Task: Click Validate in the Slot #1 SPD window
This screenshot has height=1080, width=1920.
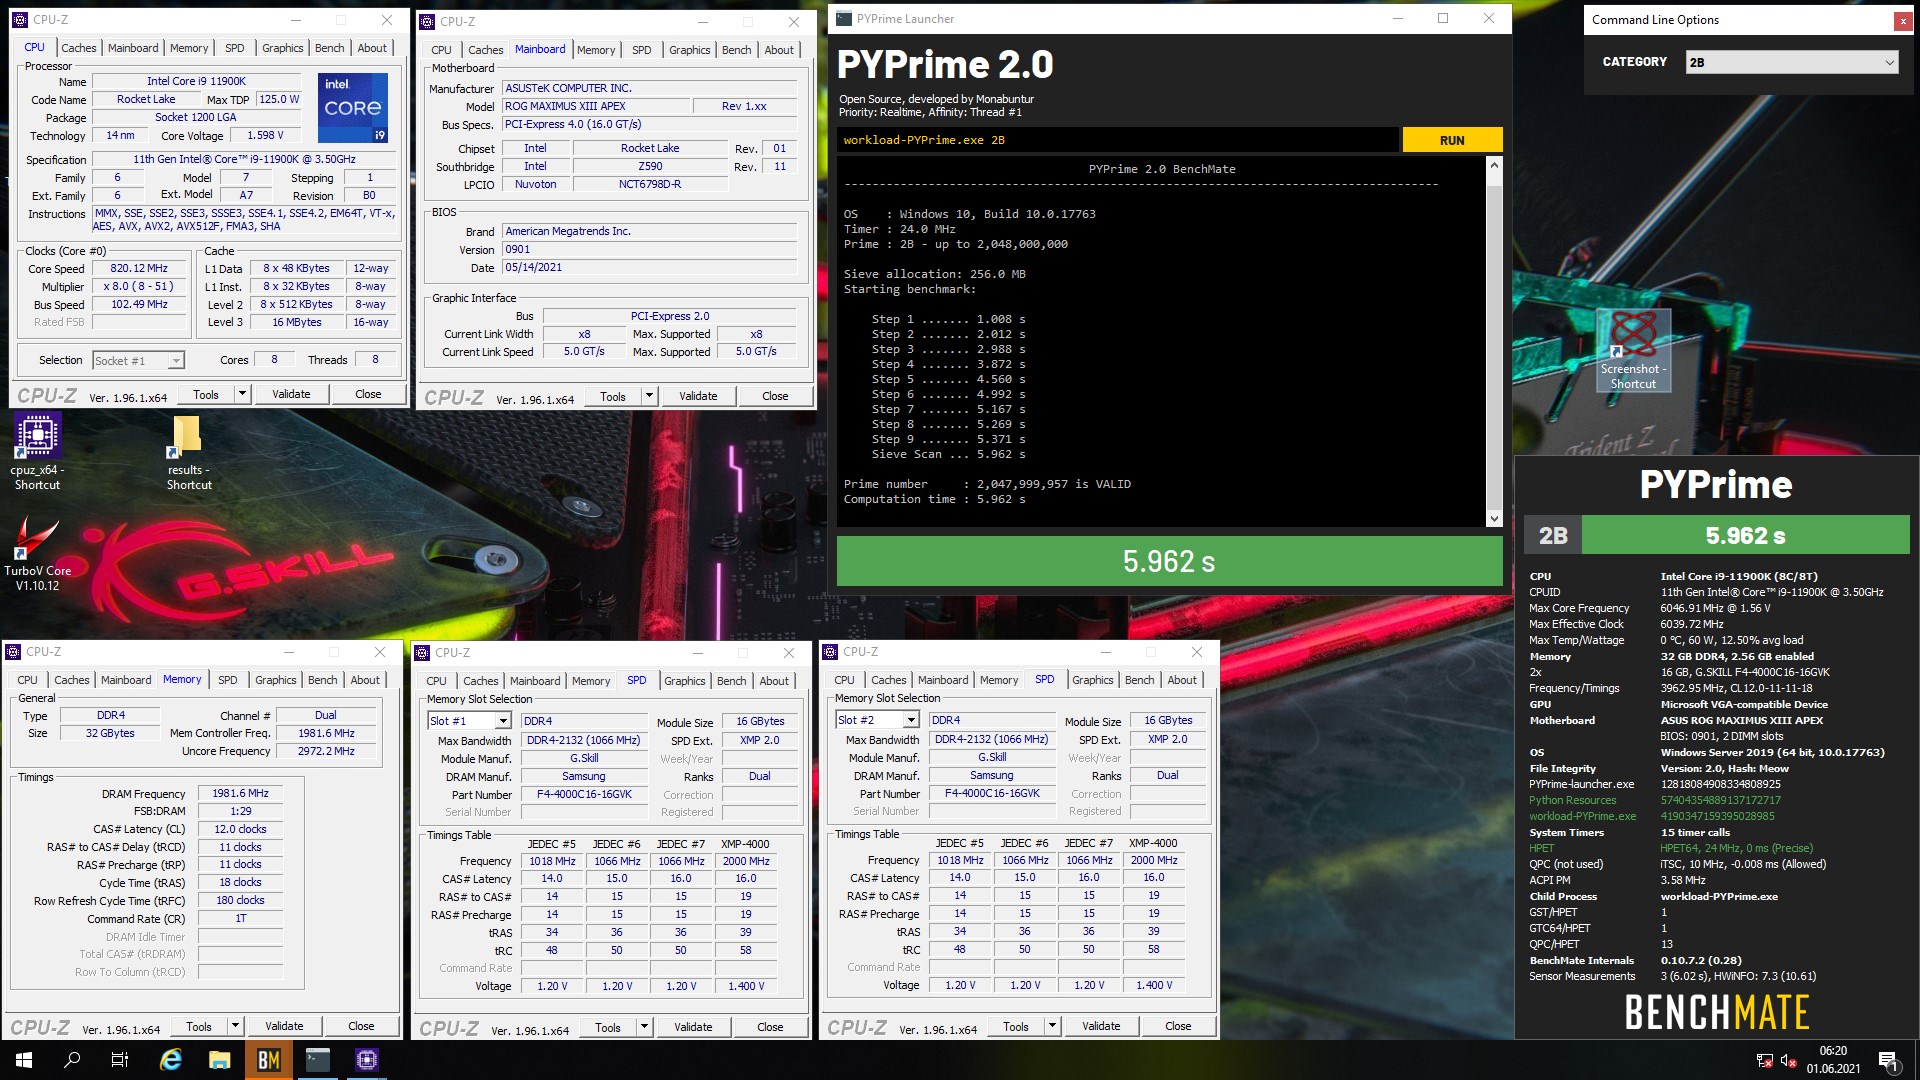Action: coord(693,1027)
